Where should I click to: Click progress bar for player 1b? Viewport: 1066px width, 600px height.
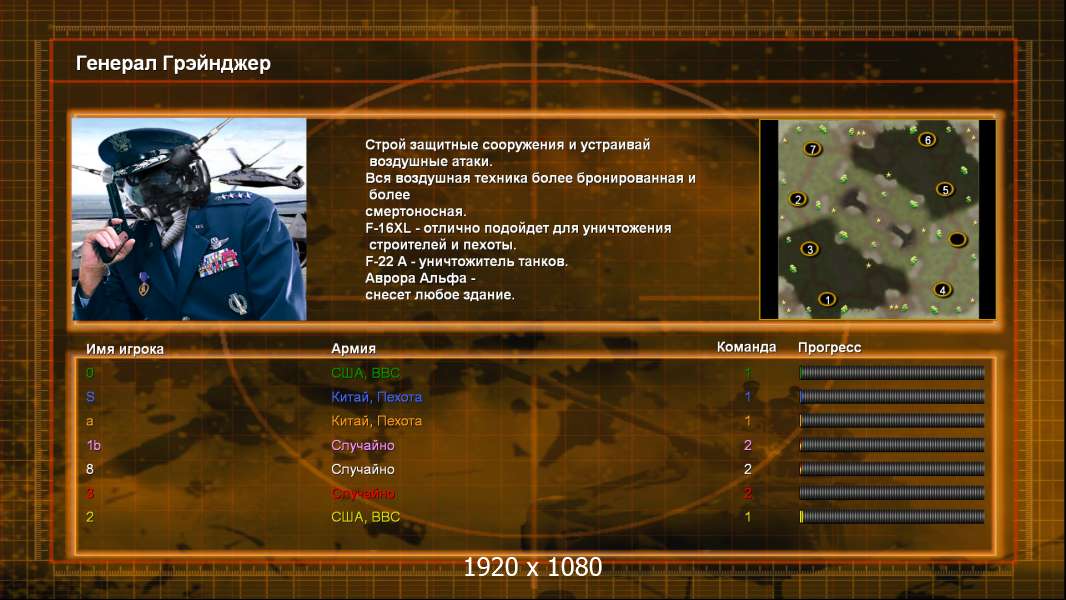[x=892, y=445]
